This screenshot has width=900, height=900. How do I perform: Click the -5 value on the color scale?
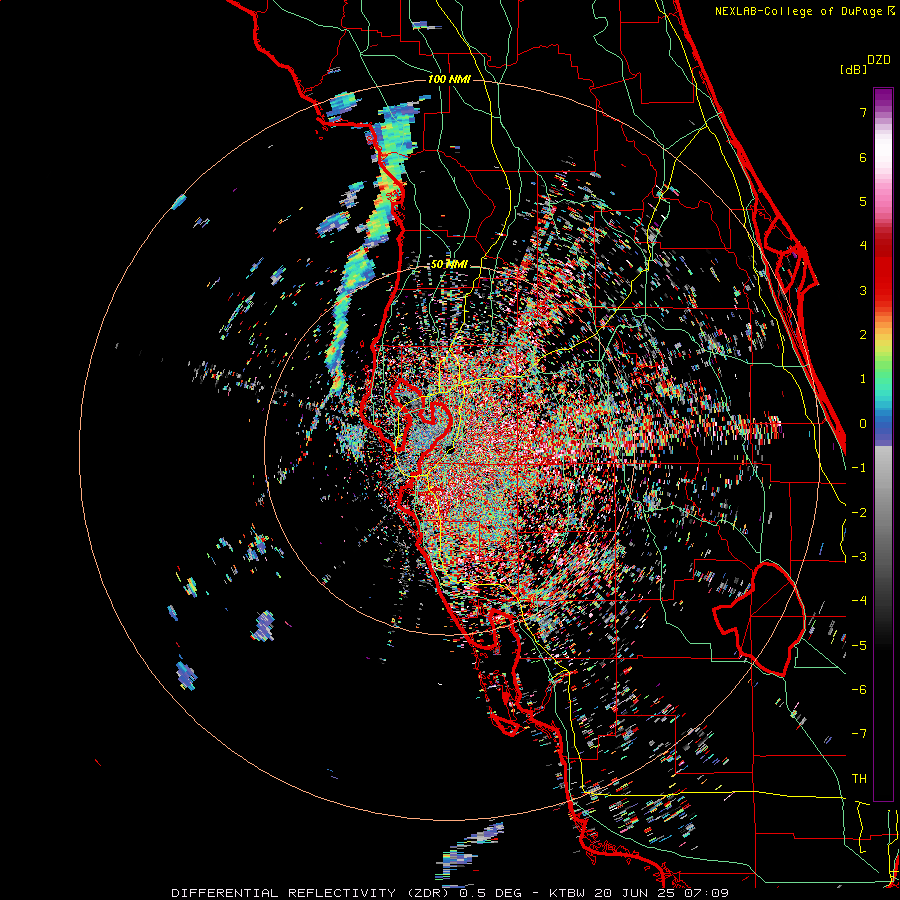(x=859, y=646)
